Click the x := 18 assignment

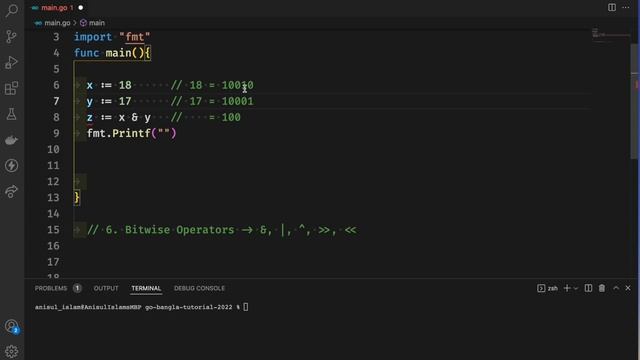pos(109,85)
